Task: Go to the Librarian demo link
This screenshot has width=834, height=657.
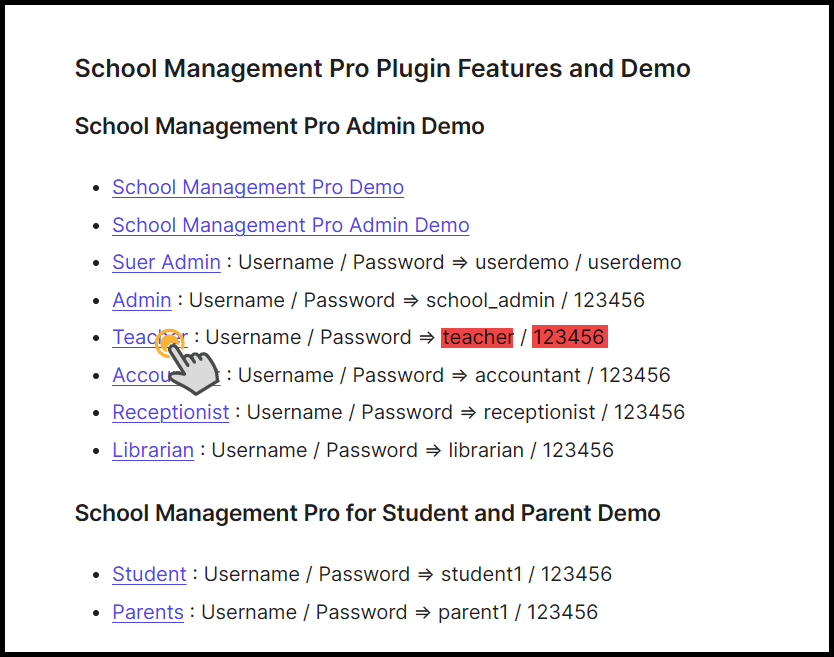Action: click(153, 450)
